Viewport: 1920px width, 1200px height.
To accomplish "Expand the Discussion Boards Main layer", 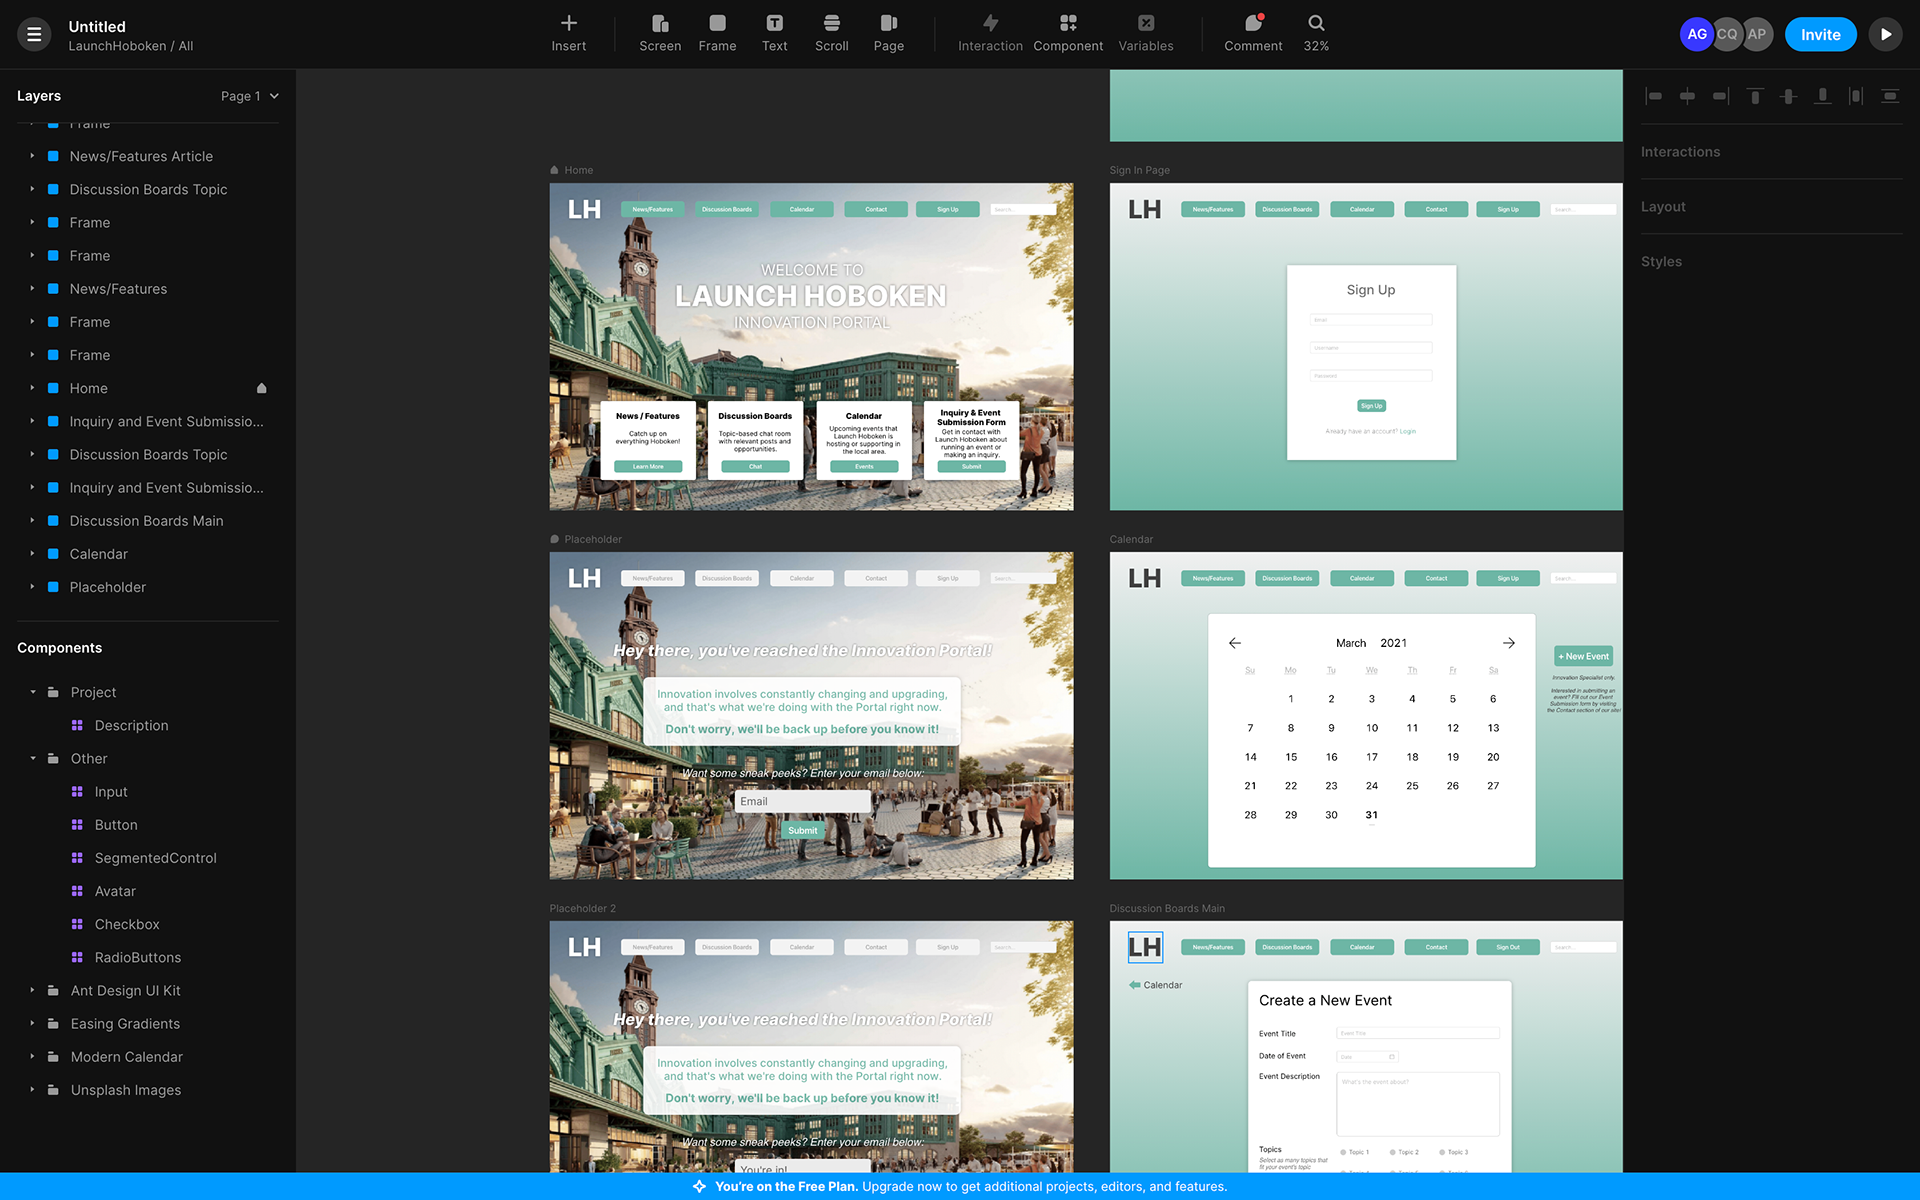I will [x=32, y=521].
